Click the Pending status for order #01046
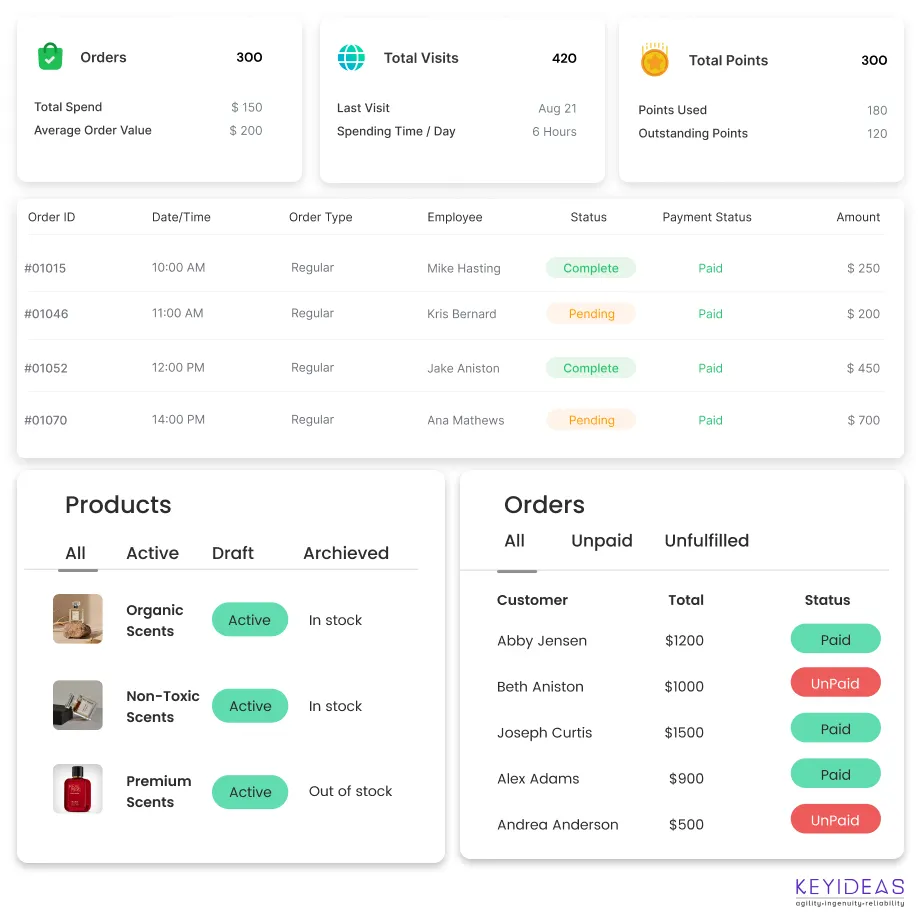This screenshot has width=921, height=921. click(591, 314)
